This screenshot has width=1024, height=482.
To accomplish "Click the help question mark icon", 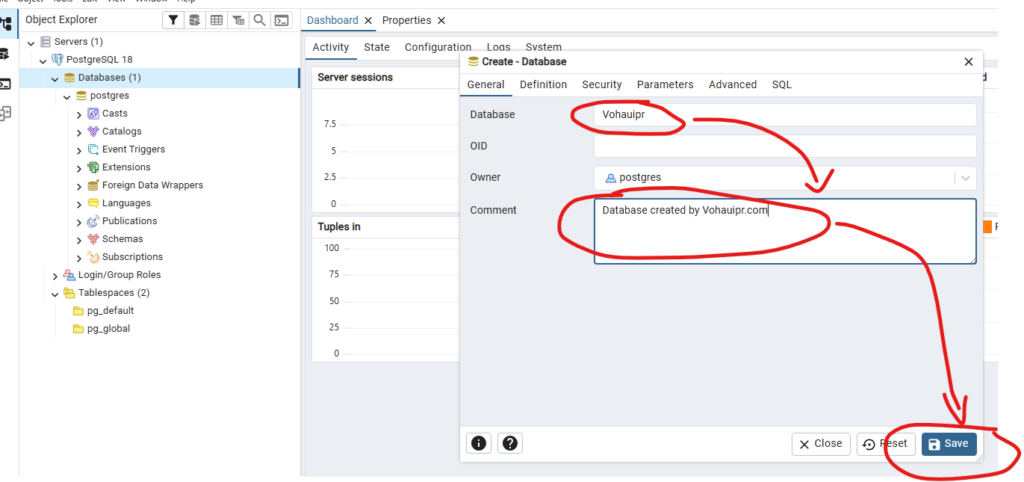I will coord(510,443).
